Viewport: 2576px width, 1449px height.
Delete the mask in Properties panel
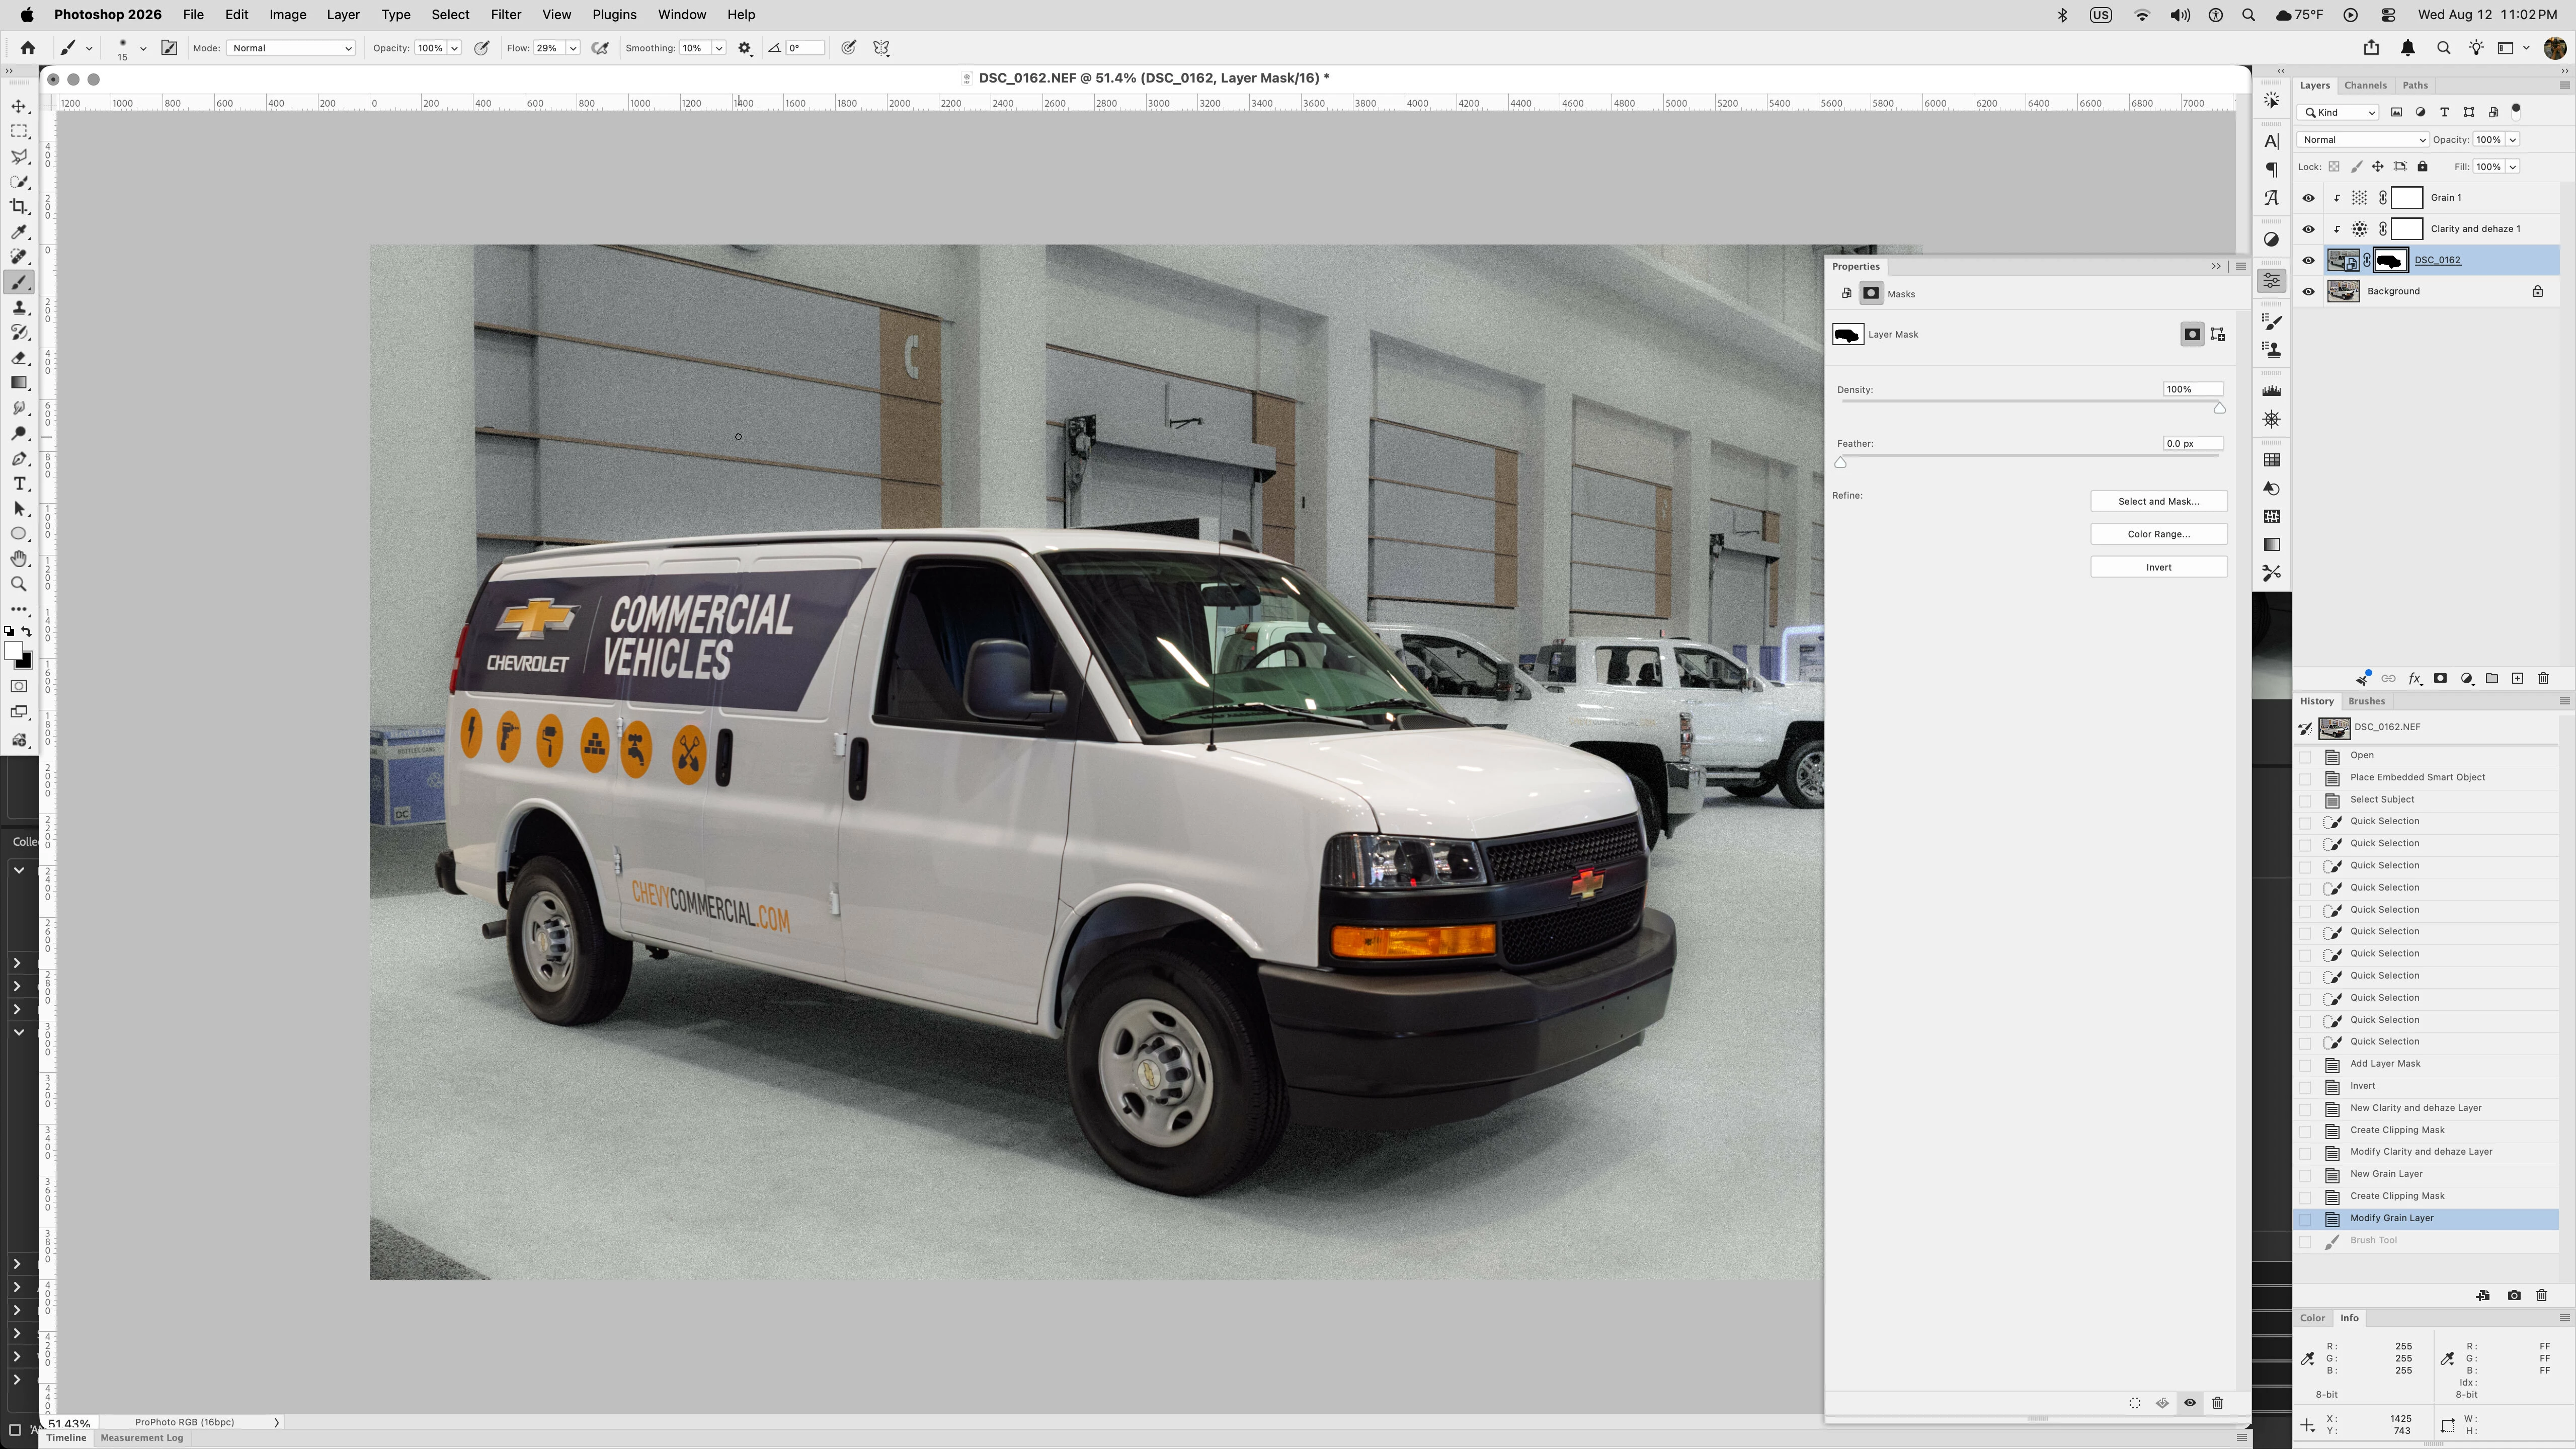click(x=2218, y=1403)
